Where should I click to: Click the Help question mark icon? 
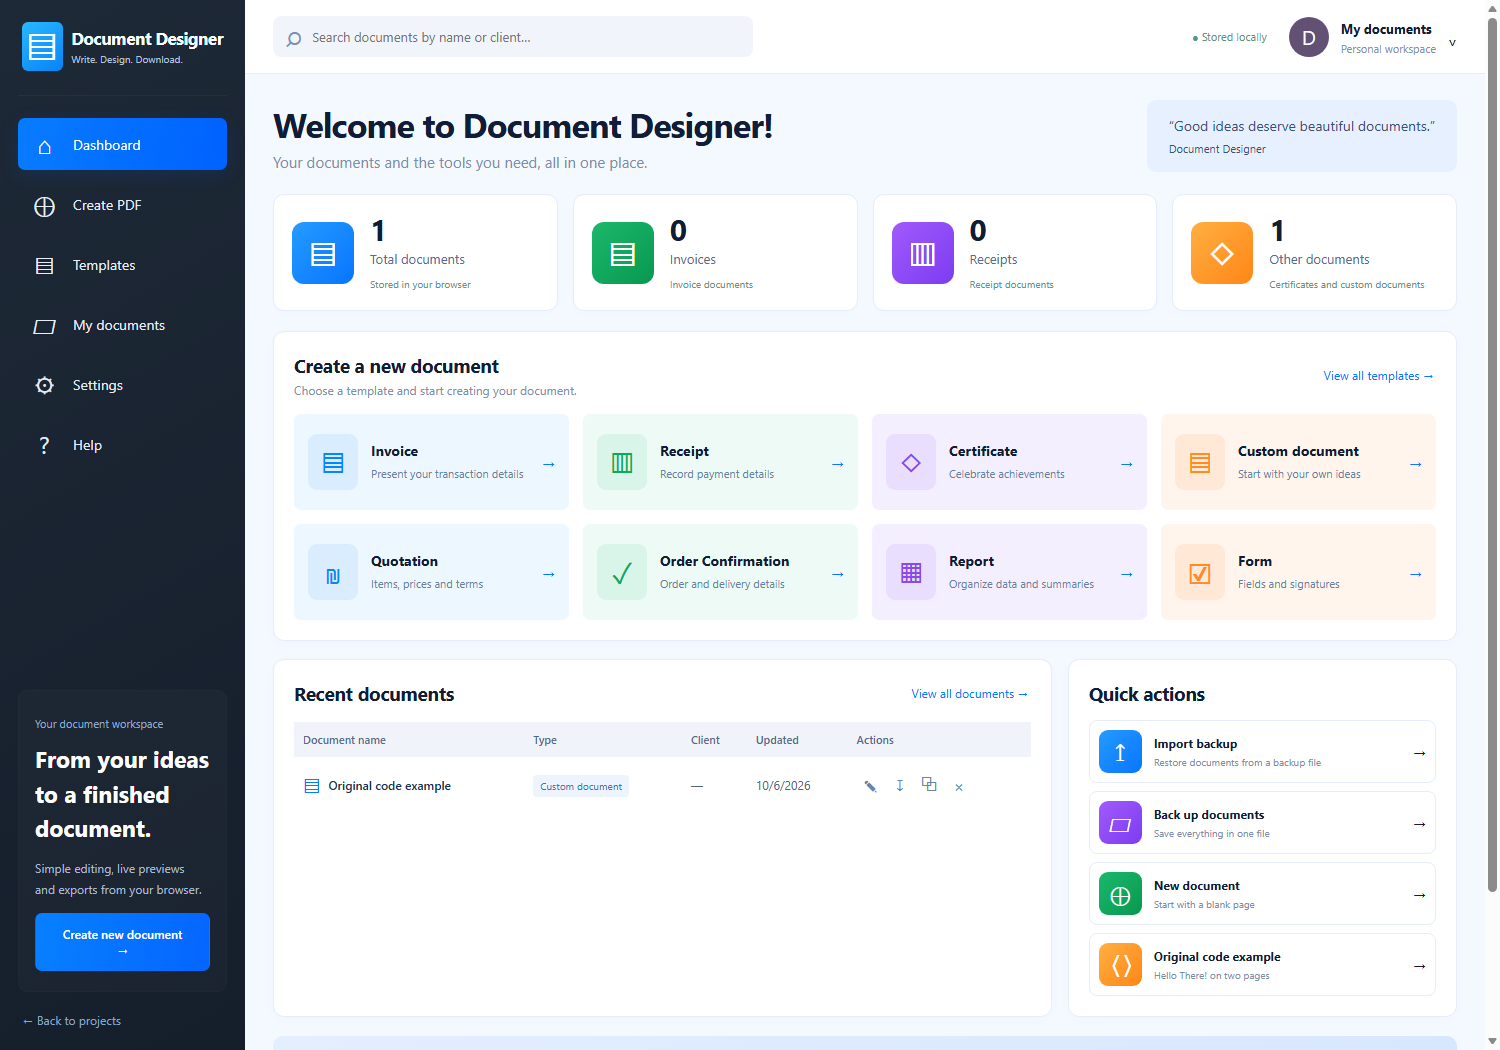click(44, 445)
